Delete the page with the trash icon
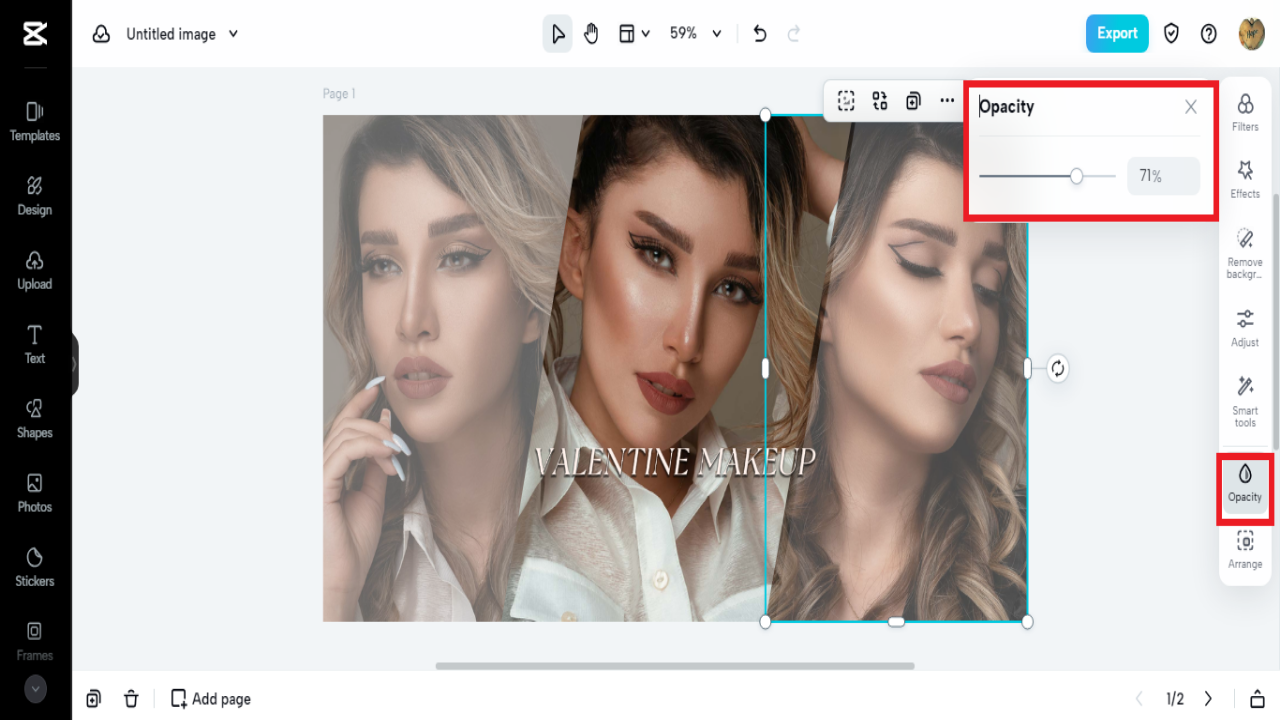This screenshot has height=720, width=1280. (131, 698)
